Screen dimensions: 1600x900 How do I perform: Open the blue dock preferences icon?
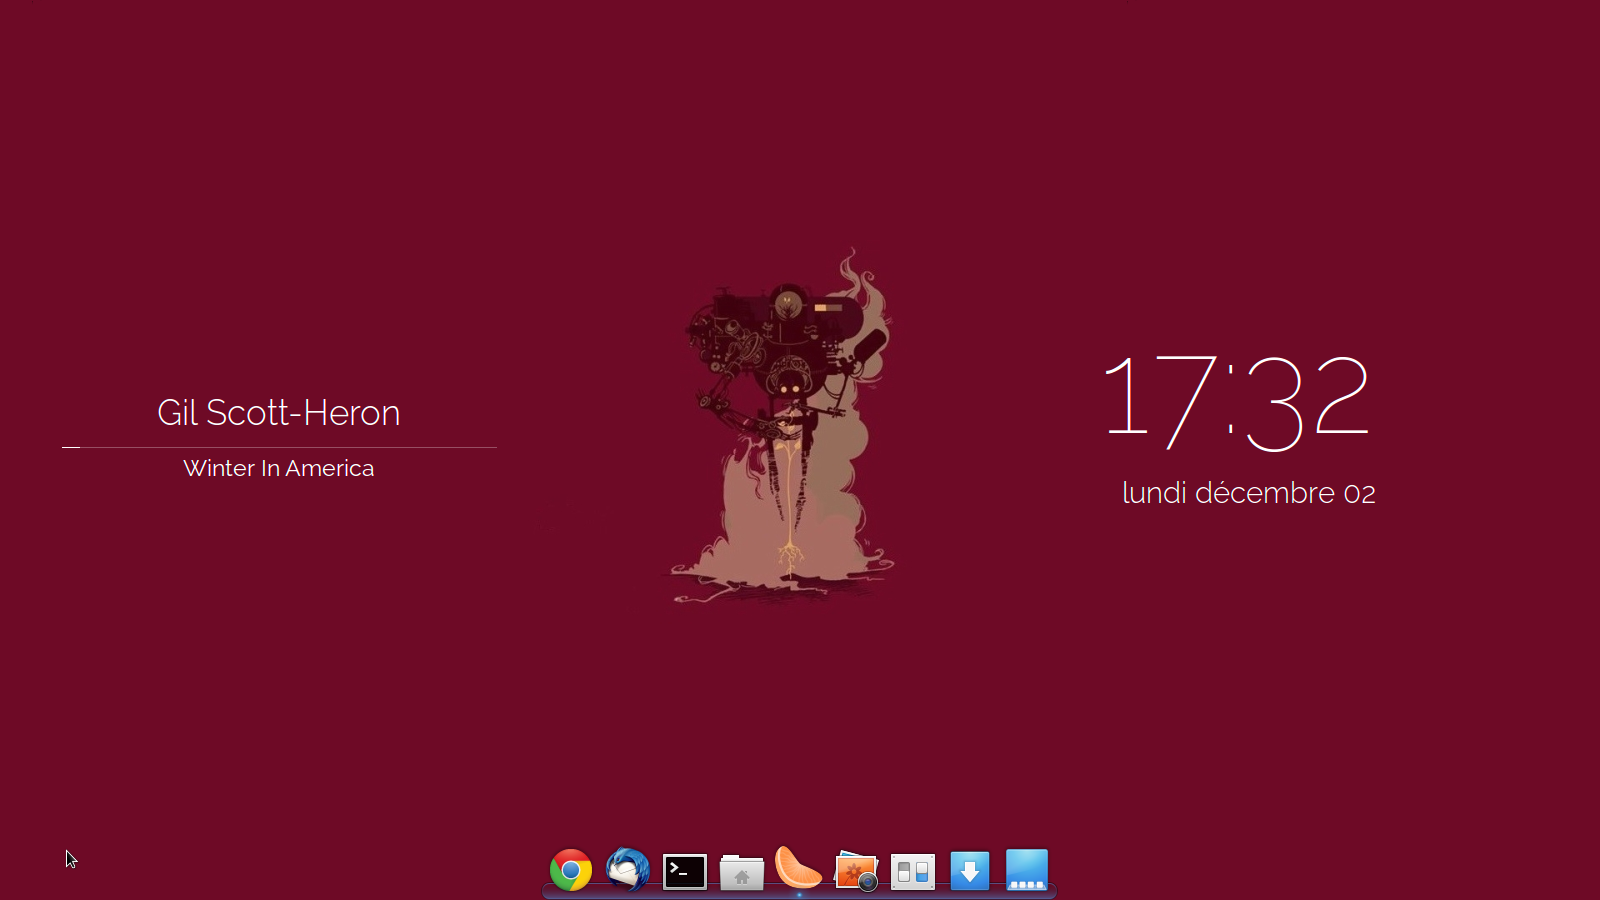(1027, 870)
